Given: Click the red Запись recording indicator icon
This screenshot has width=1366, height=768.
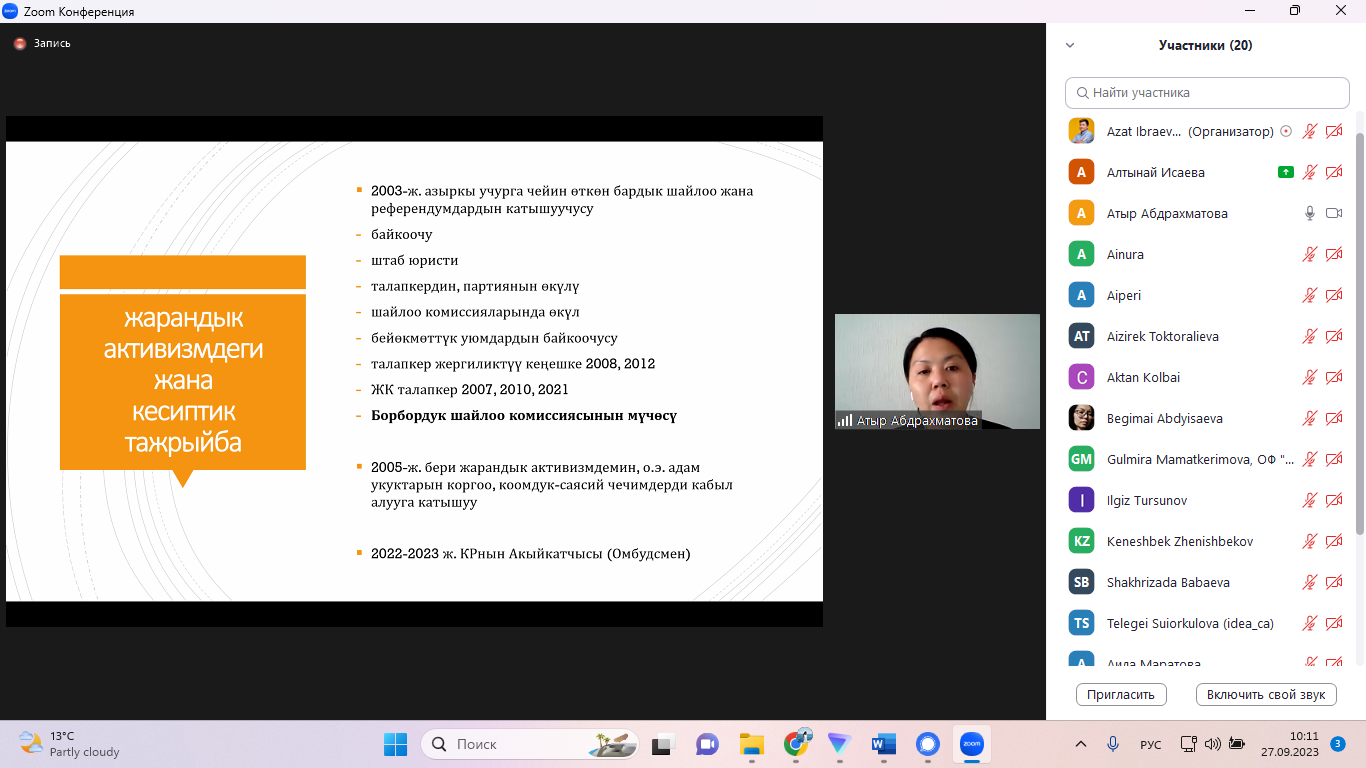Looking at the screenshot, I should click(x=19, y=44).
